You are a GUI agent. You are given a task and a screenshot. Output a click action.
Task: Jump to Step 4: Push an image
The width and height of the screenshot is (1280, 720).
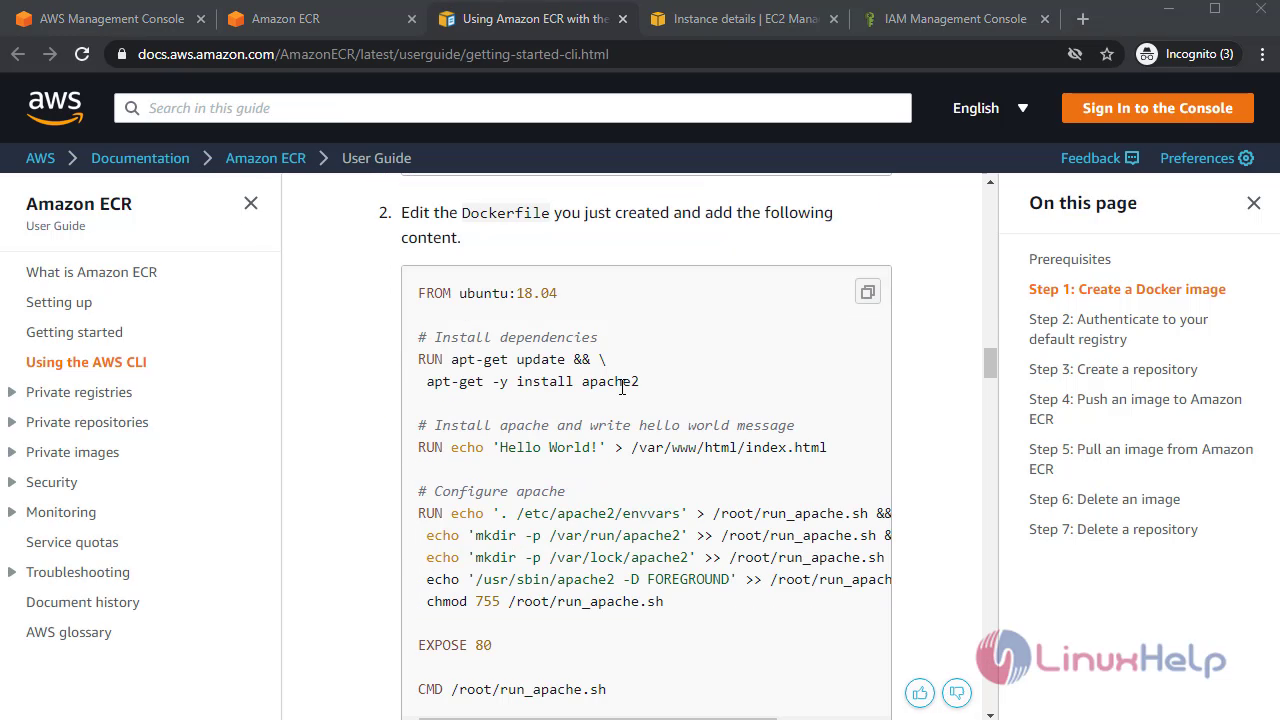click(1135, 409)
